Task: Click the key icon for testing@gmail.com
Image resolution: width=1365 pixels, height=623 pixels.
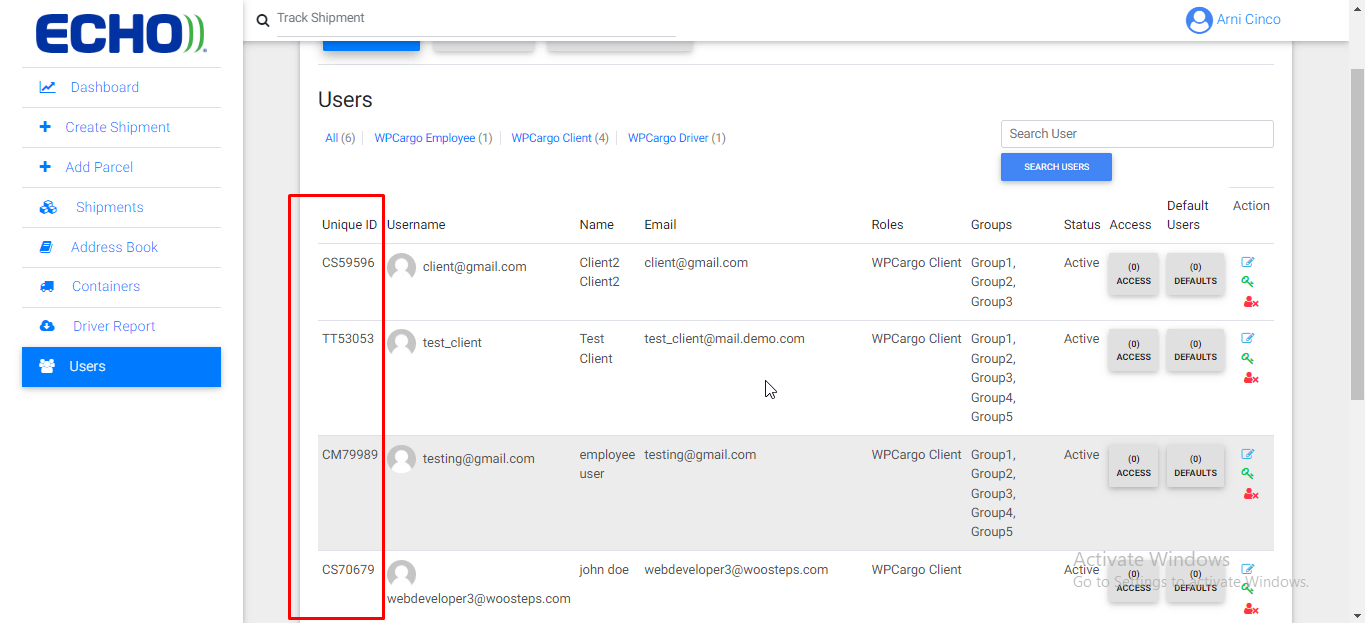Action: point(1248,474)
